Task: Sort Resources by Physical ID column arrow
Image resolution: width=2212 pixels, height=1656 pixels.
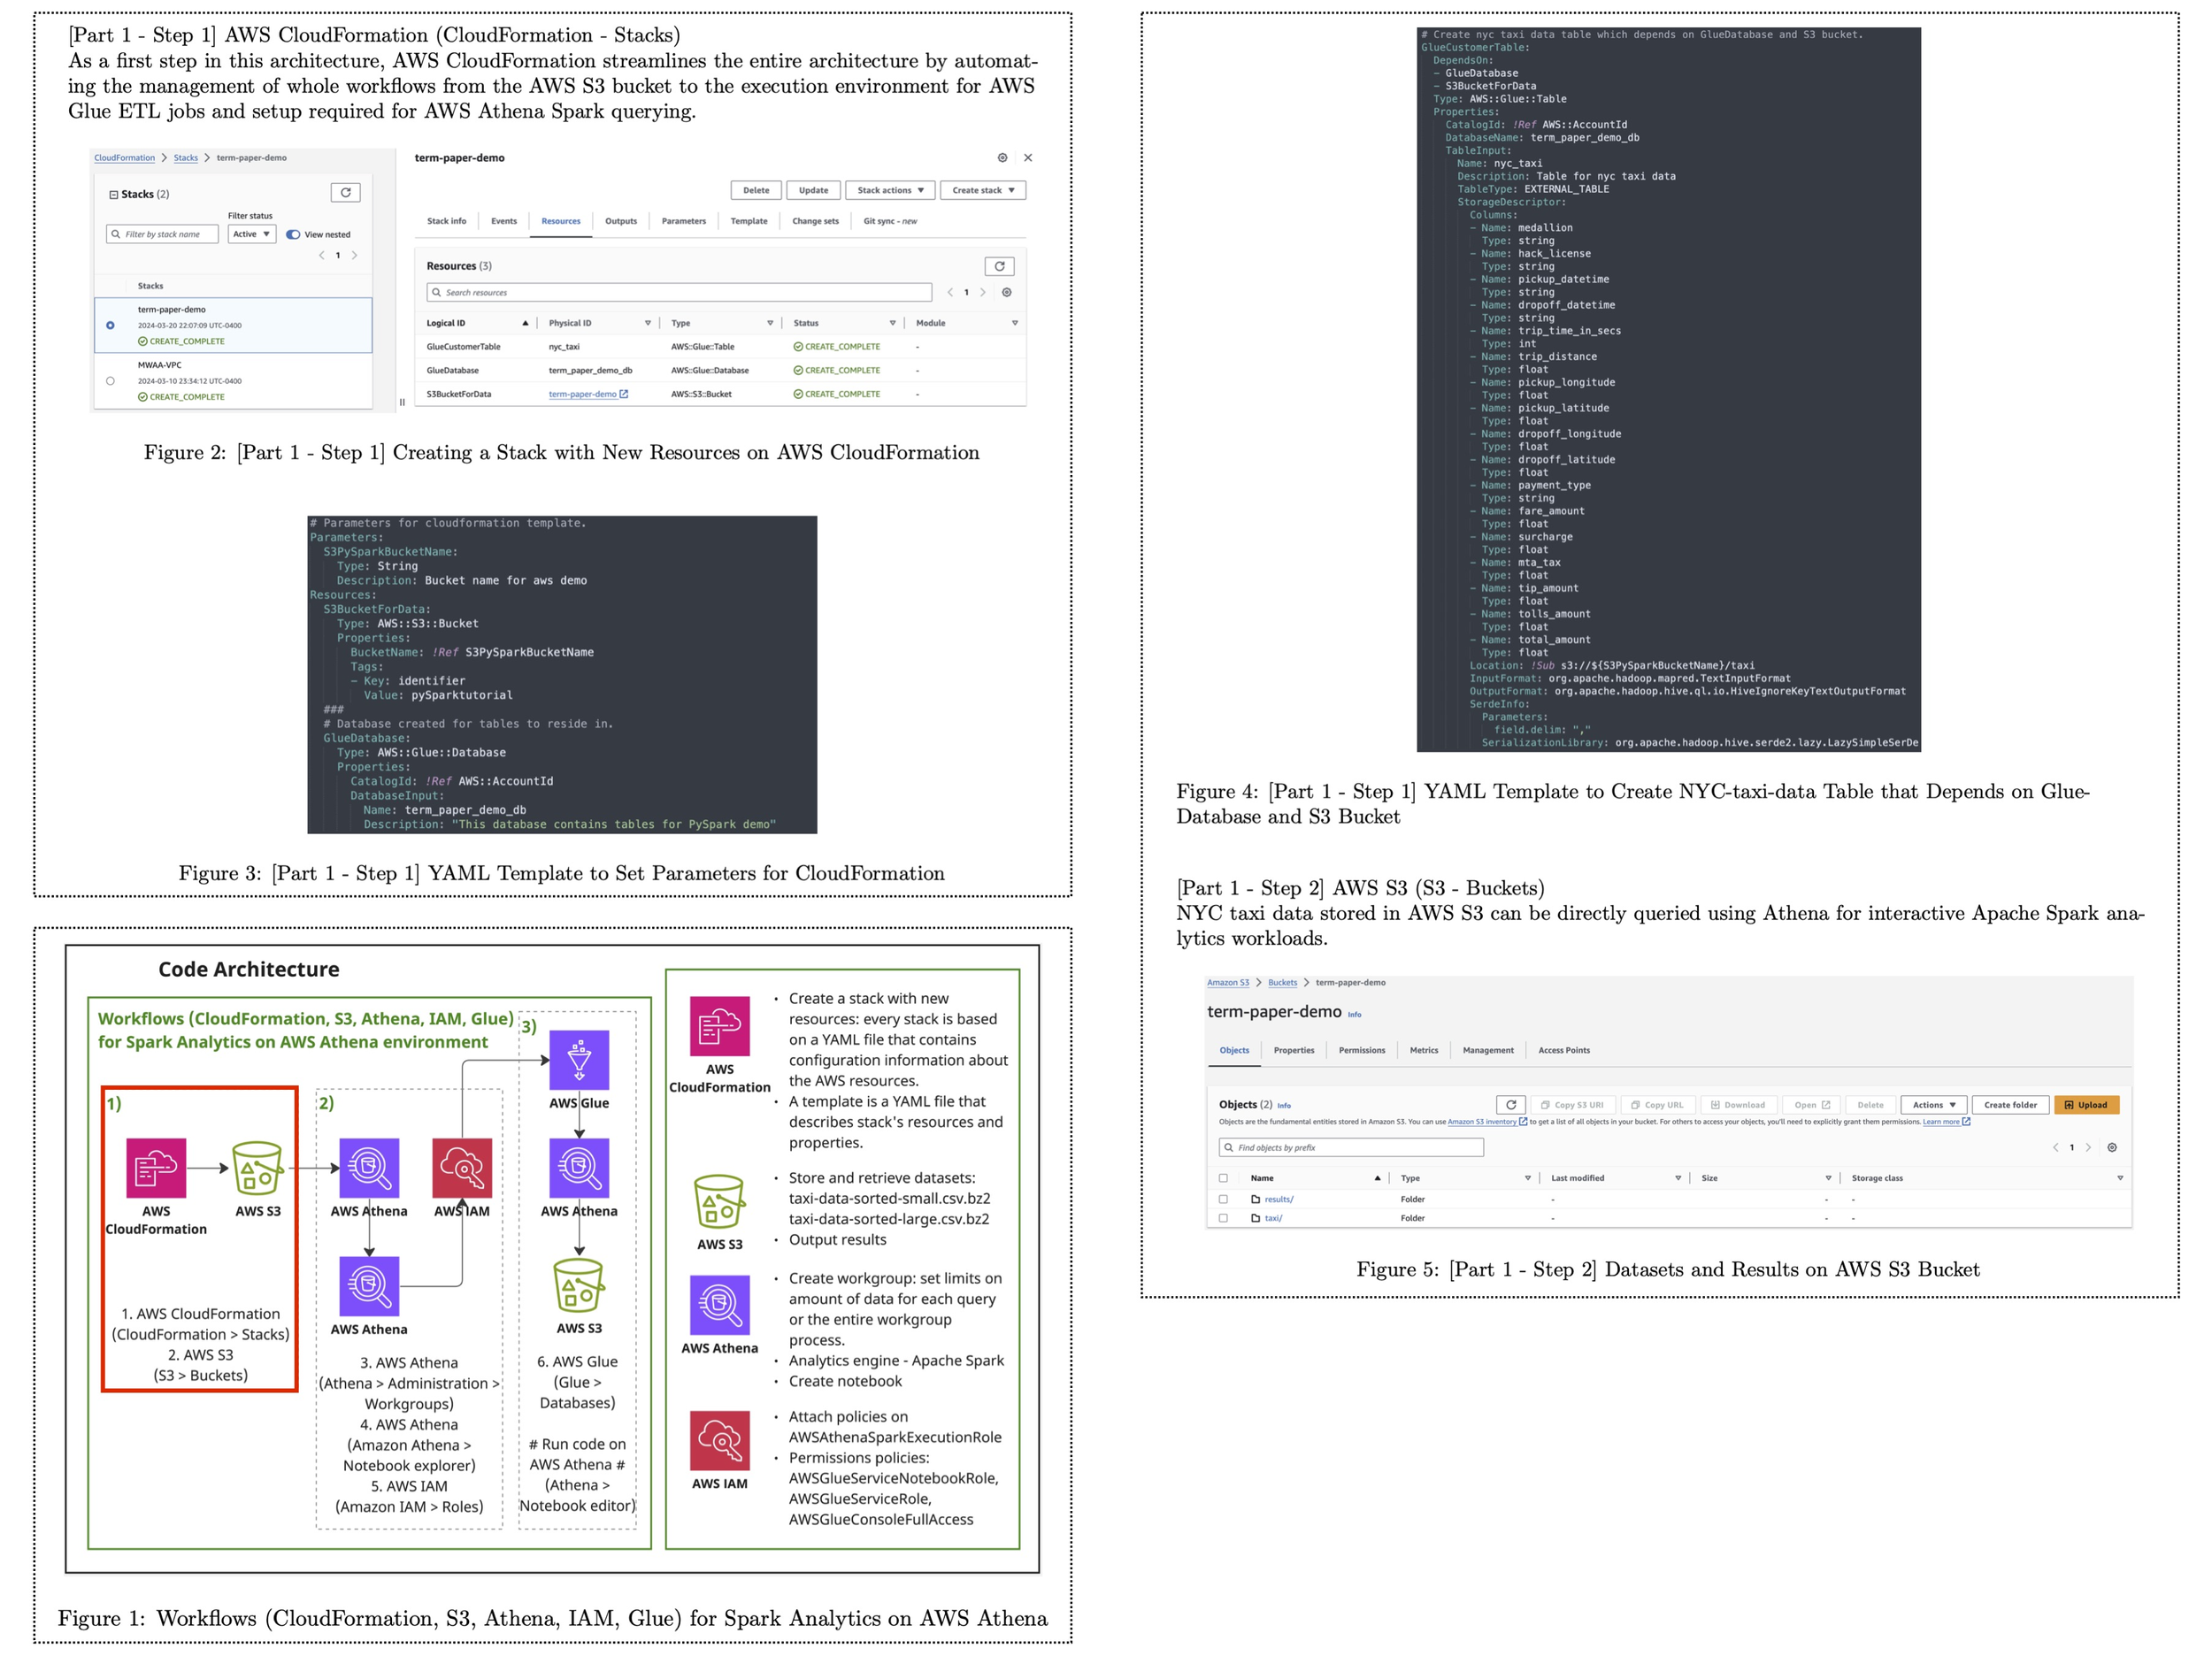Action: [x=648, y=323]
